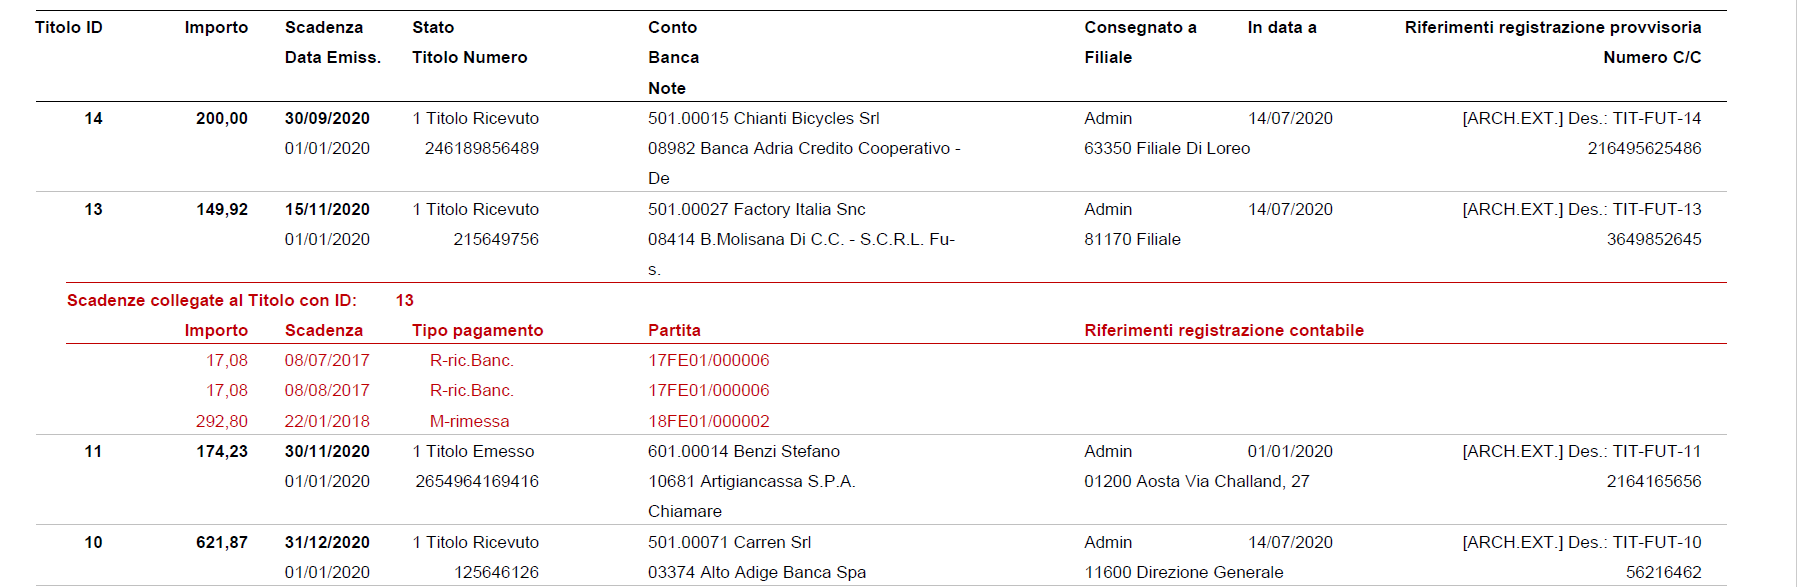
Task: Click the Importo column header at top
Action: click(216, 28)
